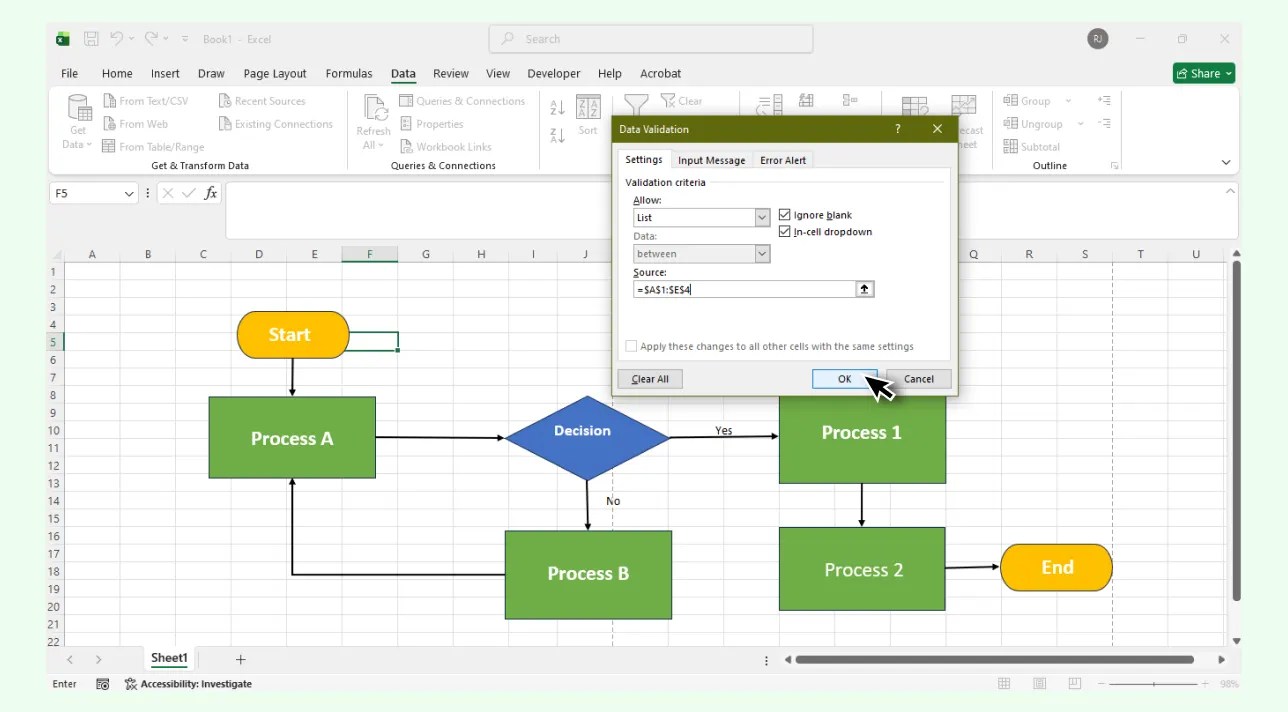Open the Get Data tool

tap(78, 122)
